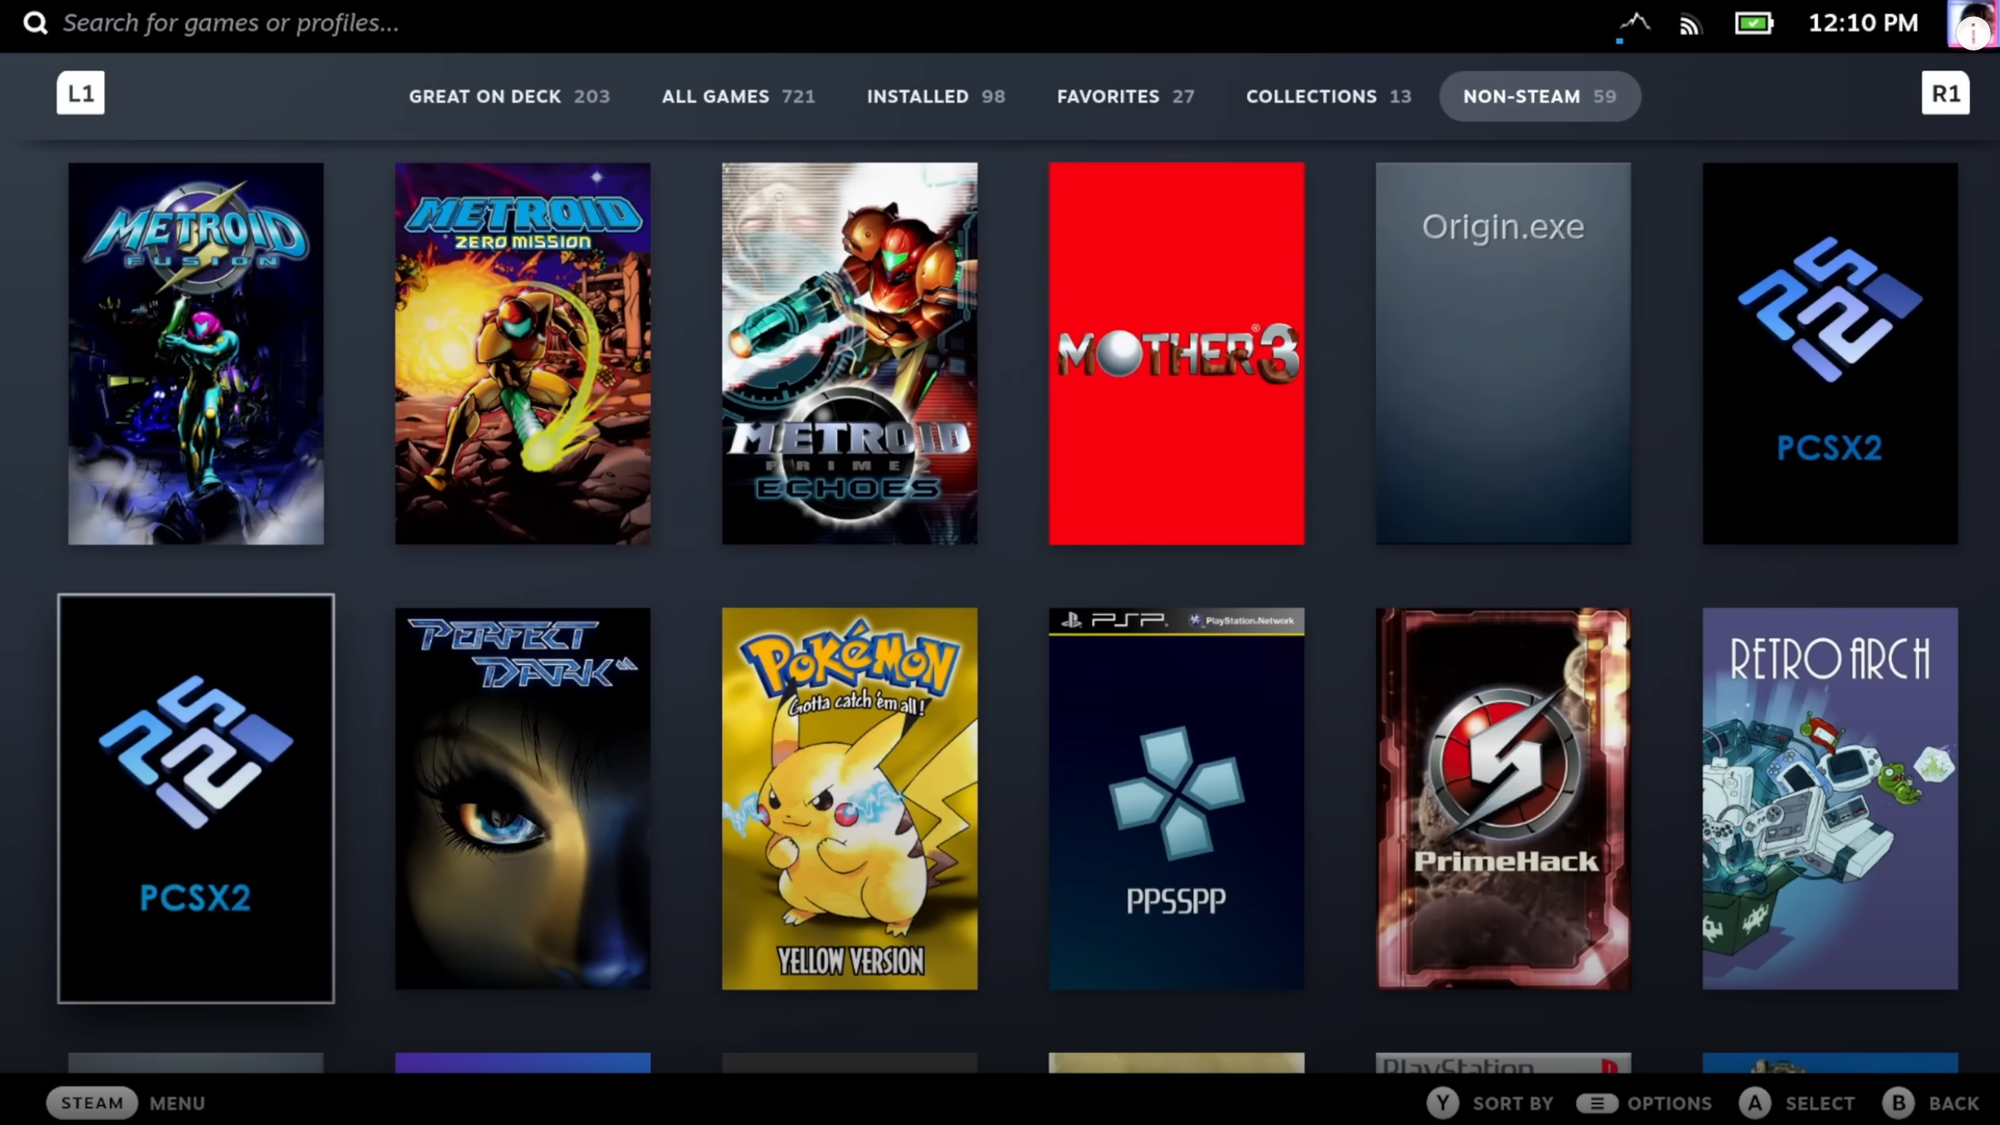The width and height of the screenshot is (2000, 1125).
Task: Open the highlighted PCSX2 tile before Perfect Dark
Action: [196, 798]
